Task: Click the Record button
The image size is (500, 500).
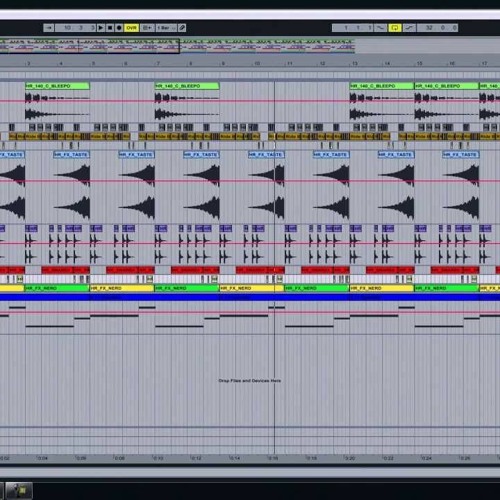Action: pos(119,28)
